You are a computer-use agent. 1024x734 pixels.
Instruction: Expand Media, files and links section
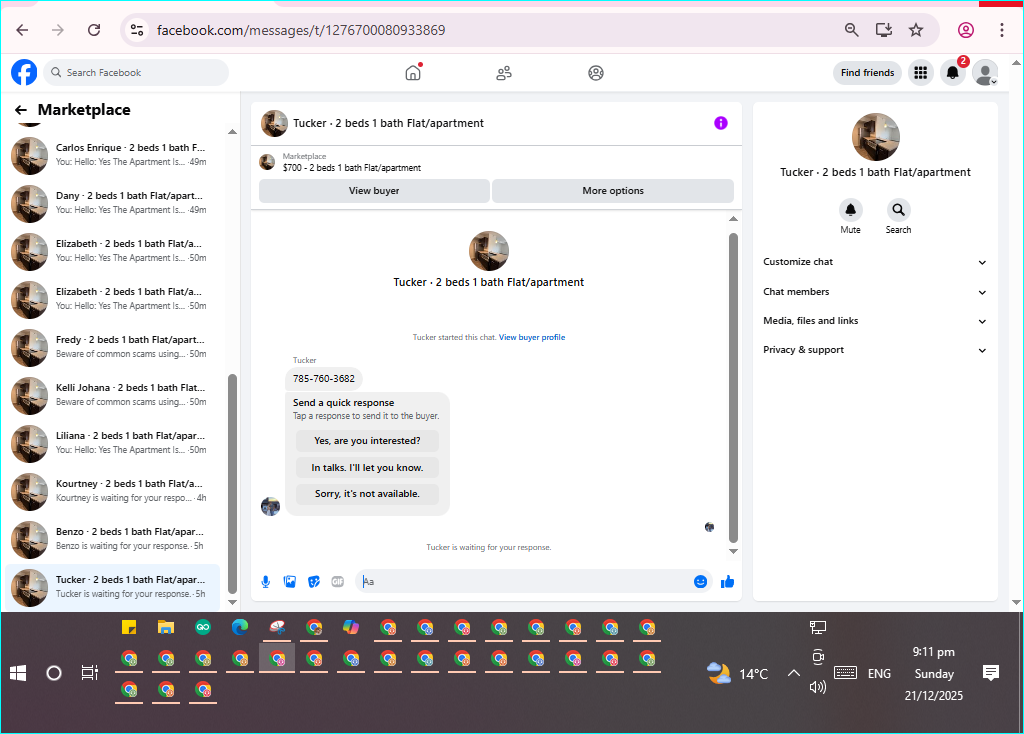click(875, 321)
